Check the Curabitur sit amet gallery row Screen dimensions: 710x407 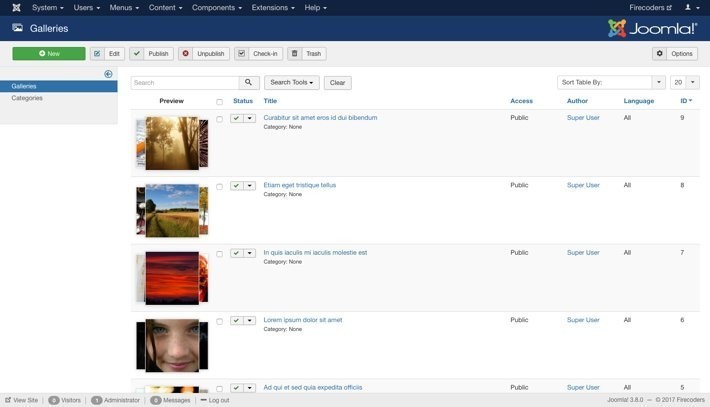coord(220,119)
